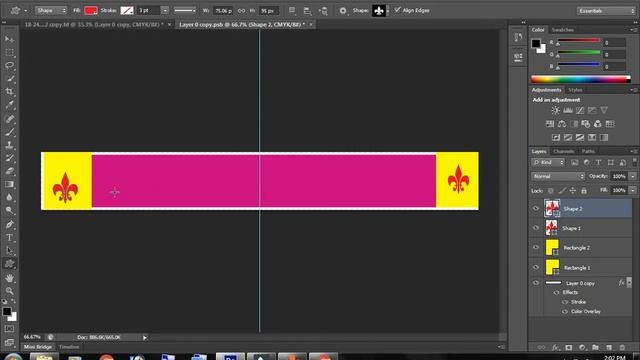
Task: Add a Color Balance adjustment
Action: pos(562,124)
